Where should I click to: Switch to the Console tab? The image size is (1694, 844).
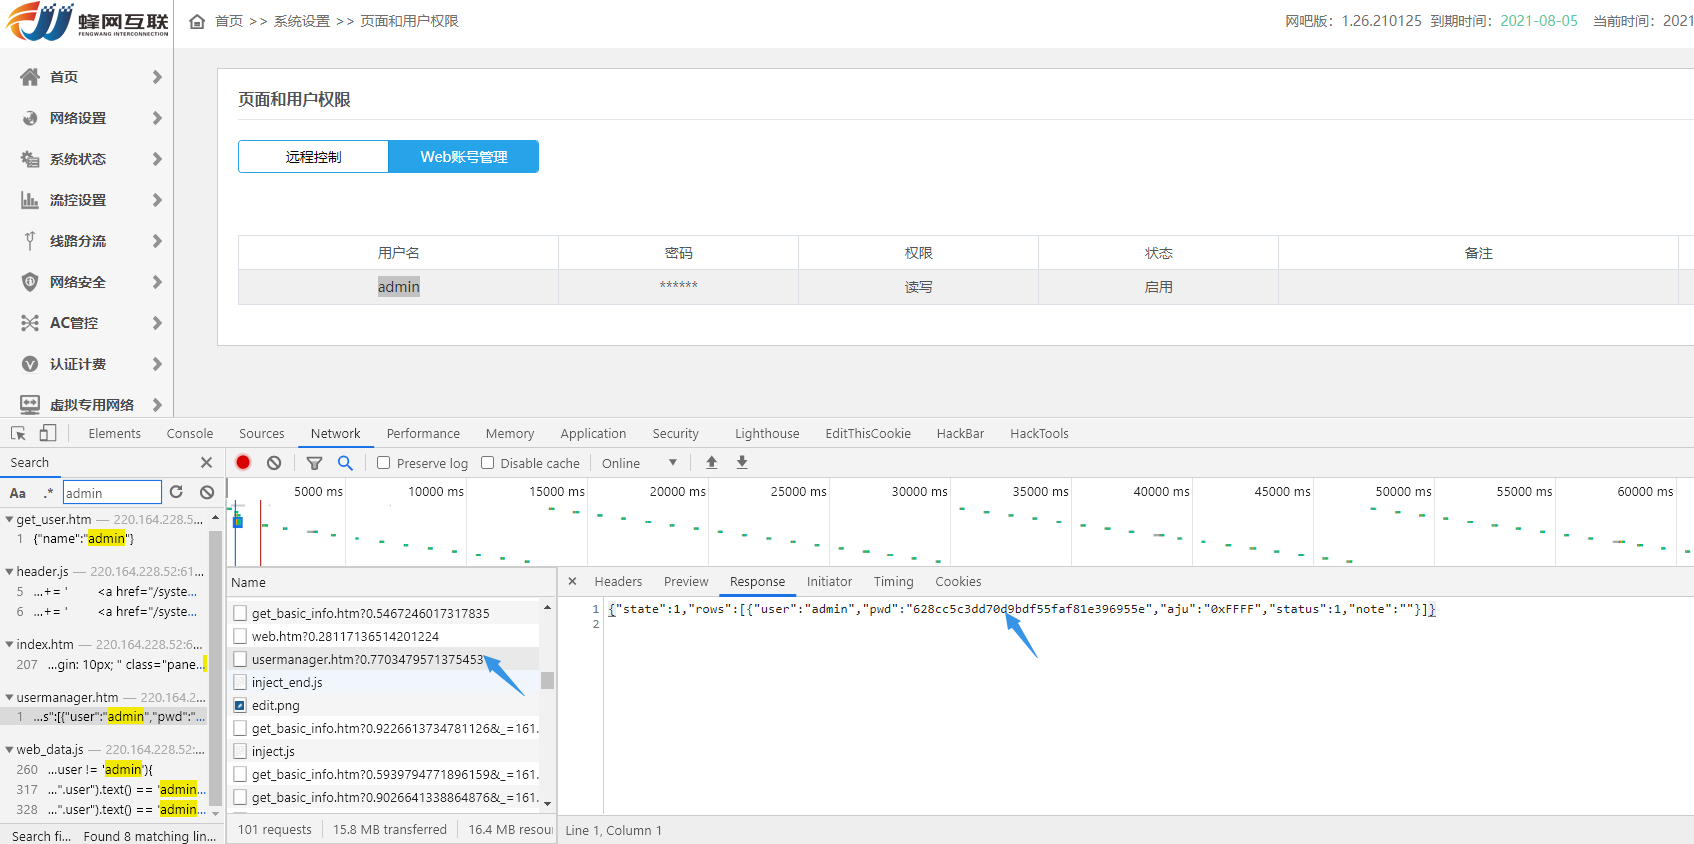click(190, 434)
